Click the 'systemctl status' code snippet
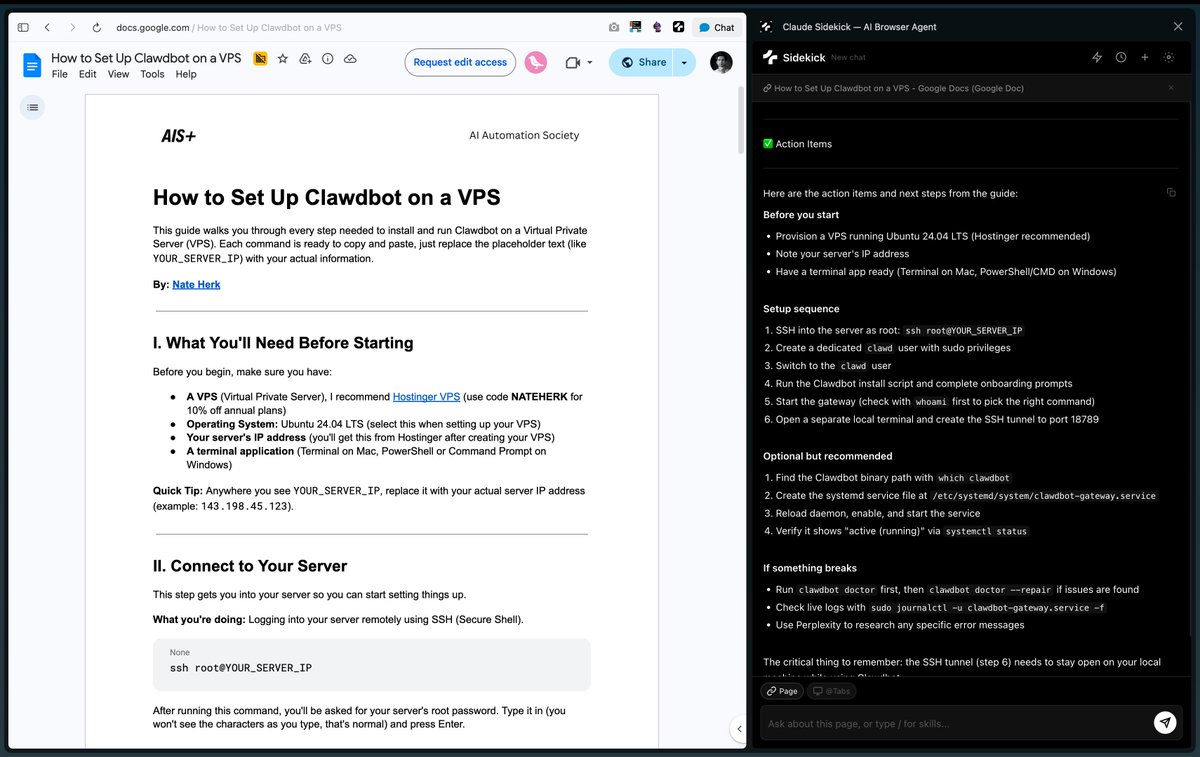Viewport: 1200px width, 757px height. tap(986, 531)
